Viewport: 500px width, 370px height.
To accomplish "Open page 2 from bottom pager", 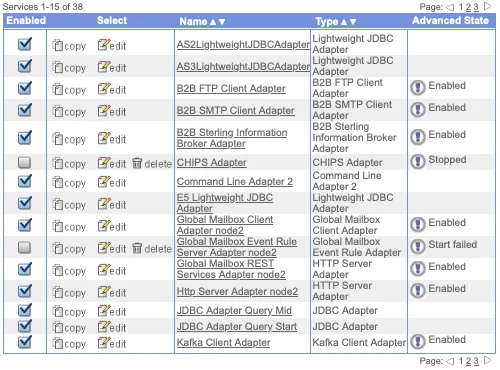I will coord(468,361).
